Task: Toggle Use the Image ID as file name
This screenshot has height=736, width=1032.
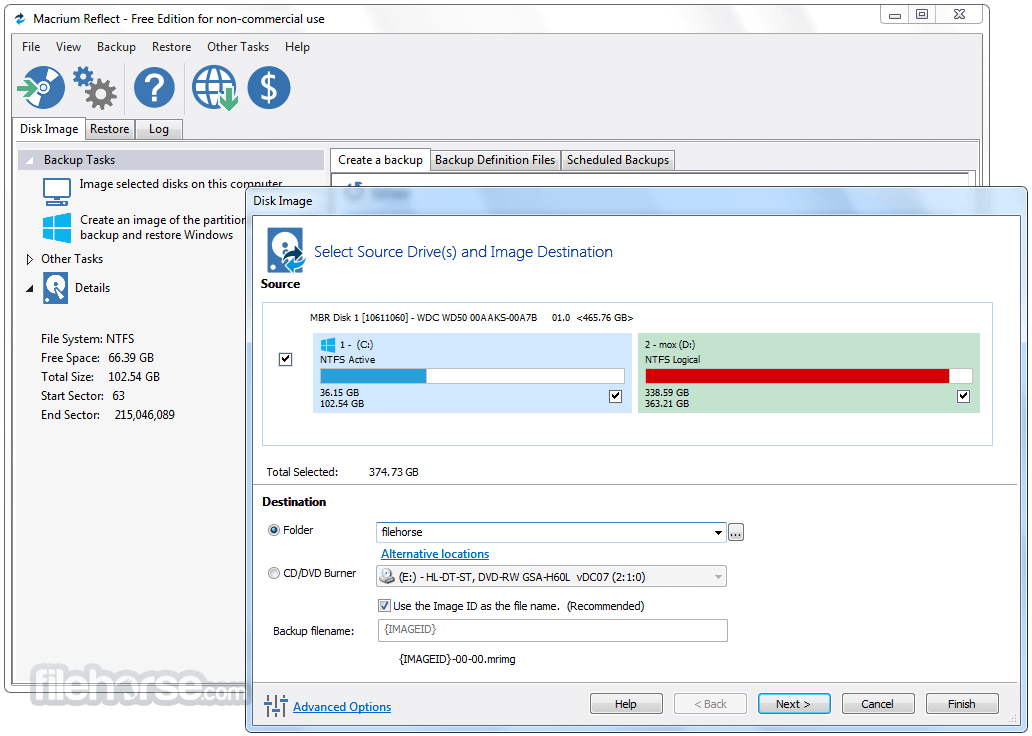Action: click(x=384, y=606)
